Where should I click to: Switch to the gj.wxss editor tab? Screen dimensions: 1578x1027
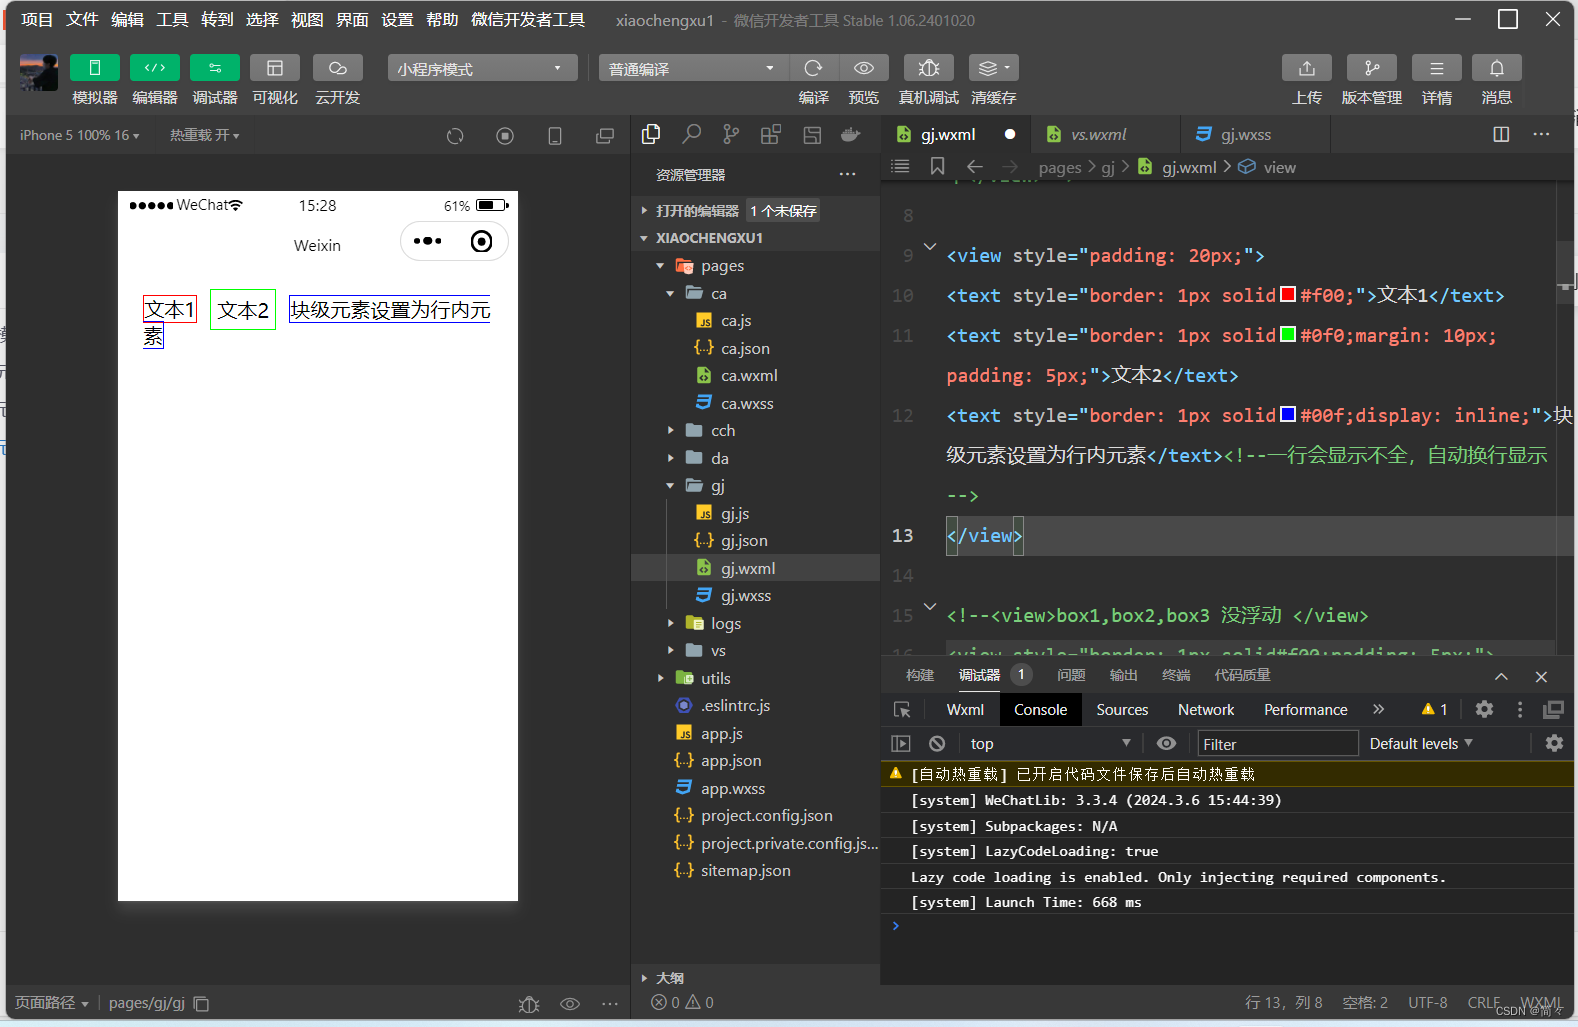[x=1255, y=134]
